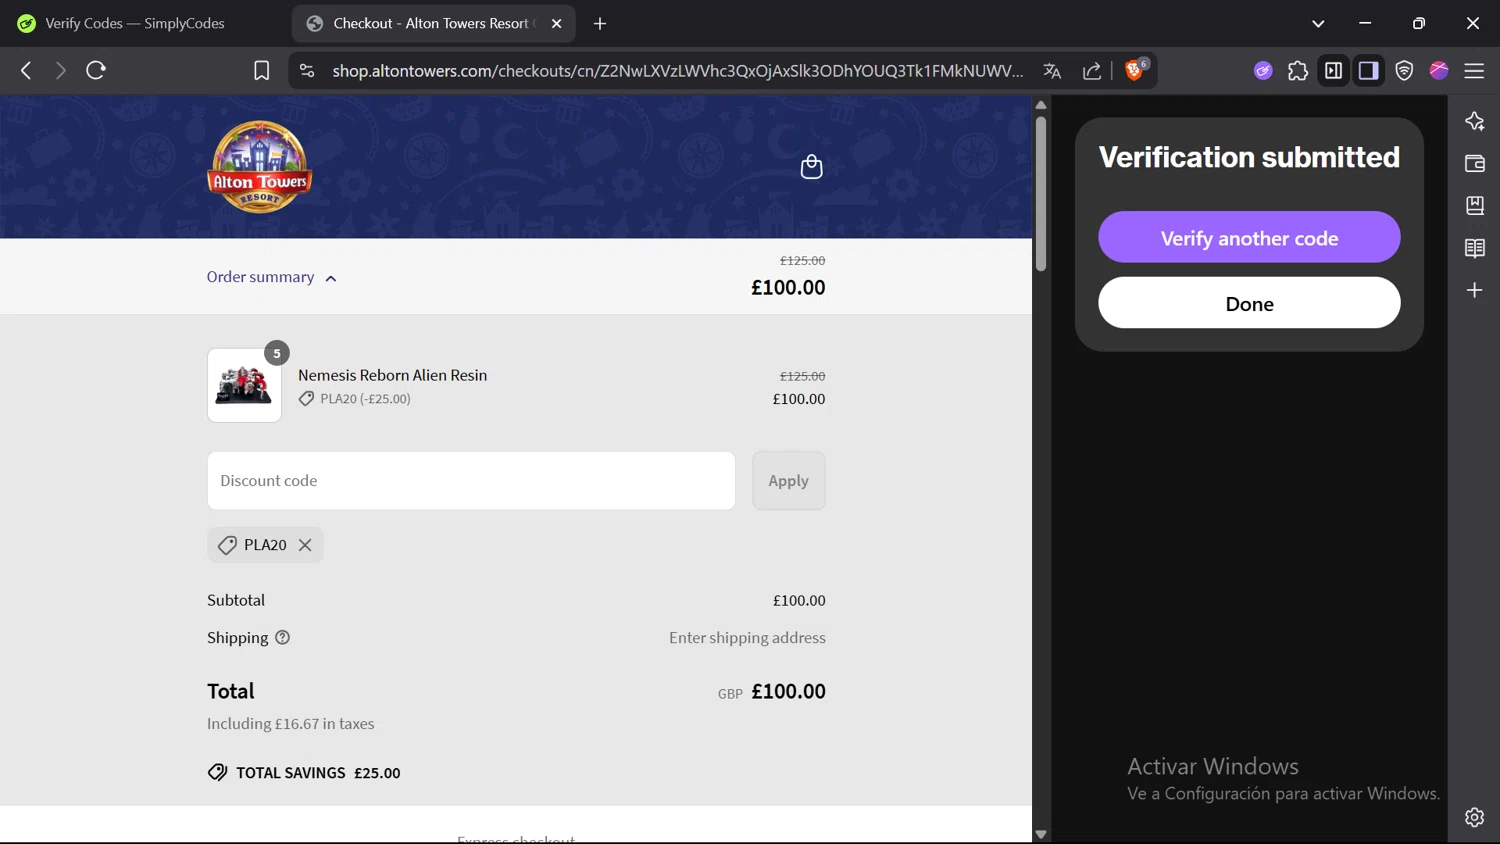The height and width of the screenshot is (844, 1500).
Task: Select the Checkout Alton Towers tab
Action: (433, 23)
